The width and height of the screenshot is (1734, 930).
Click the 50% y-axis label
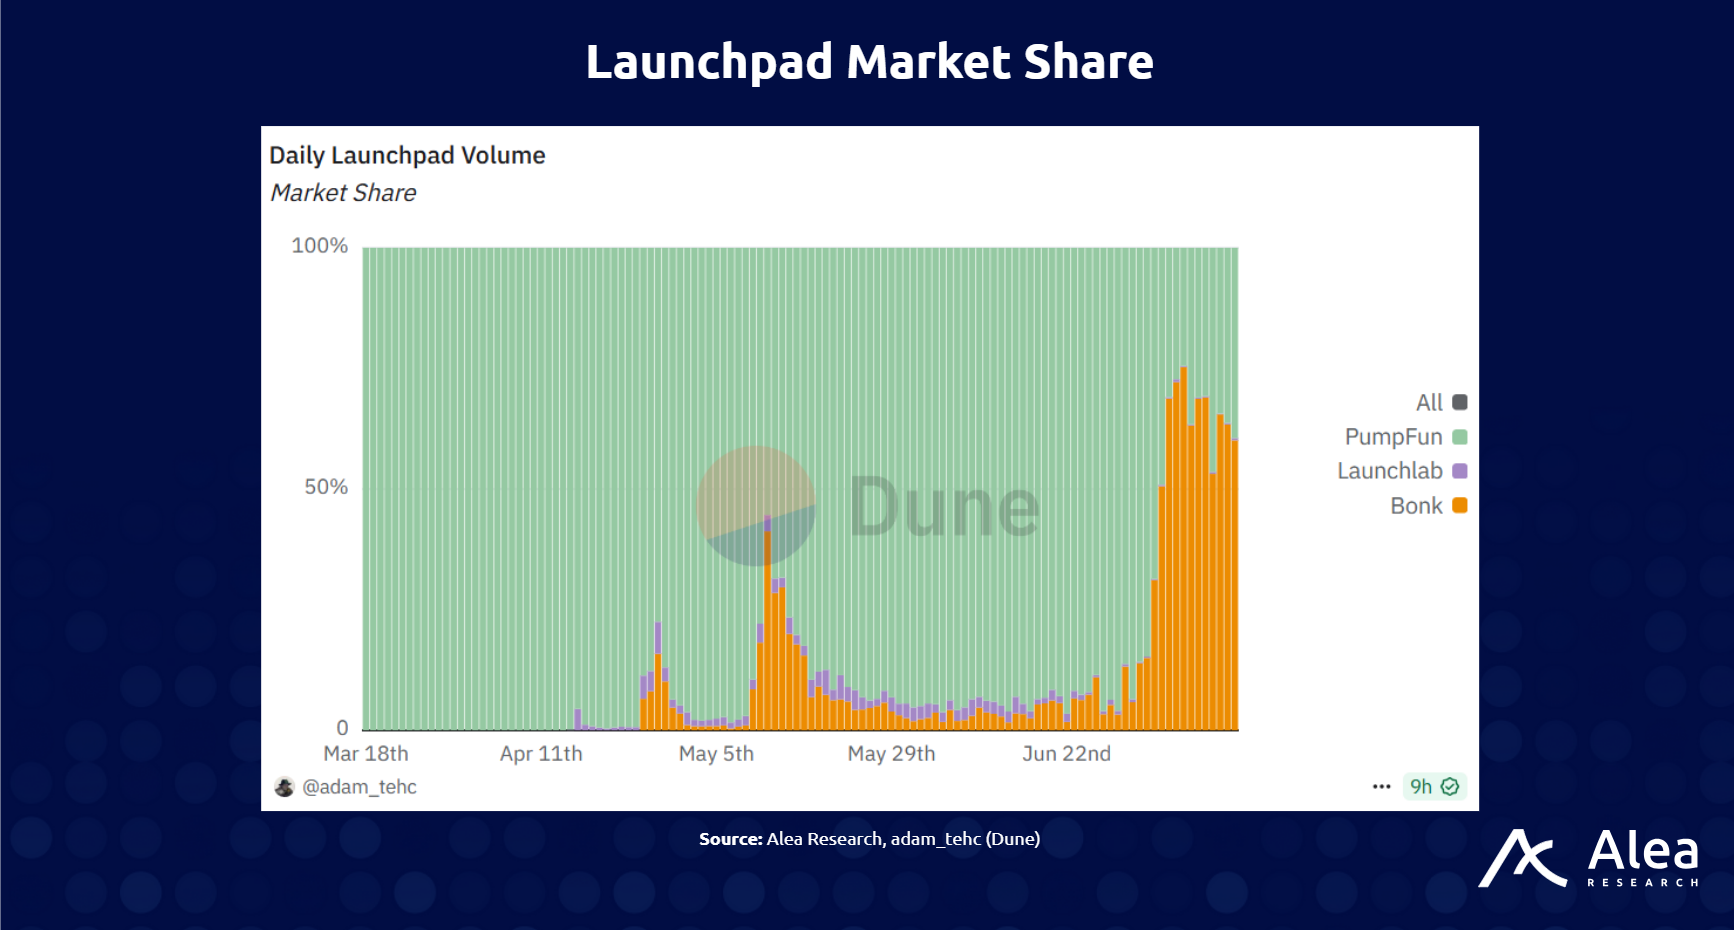click(326, 487)
